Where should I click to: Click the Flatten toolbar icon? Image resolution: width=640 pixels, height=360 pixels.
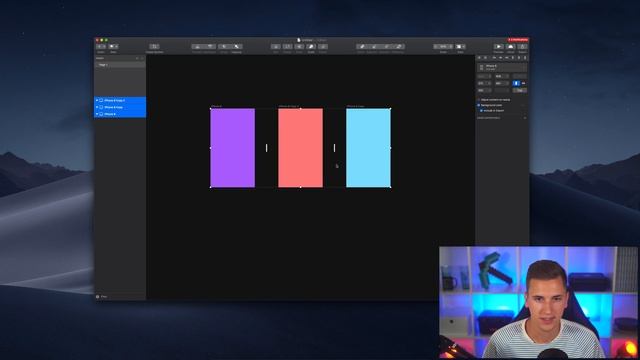click(323, 47)
